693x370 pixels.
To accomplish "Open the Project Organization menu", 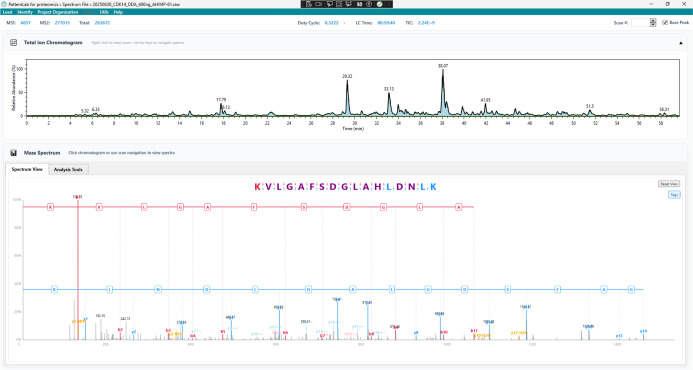I will pyautogui.click(x=57, y=12).
